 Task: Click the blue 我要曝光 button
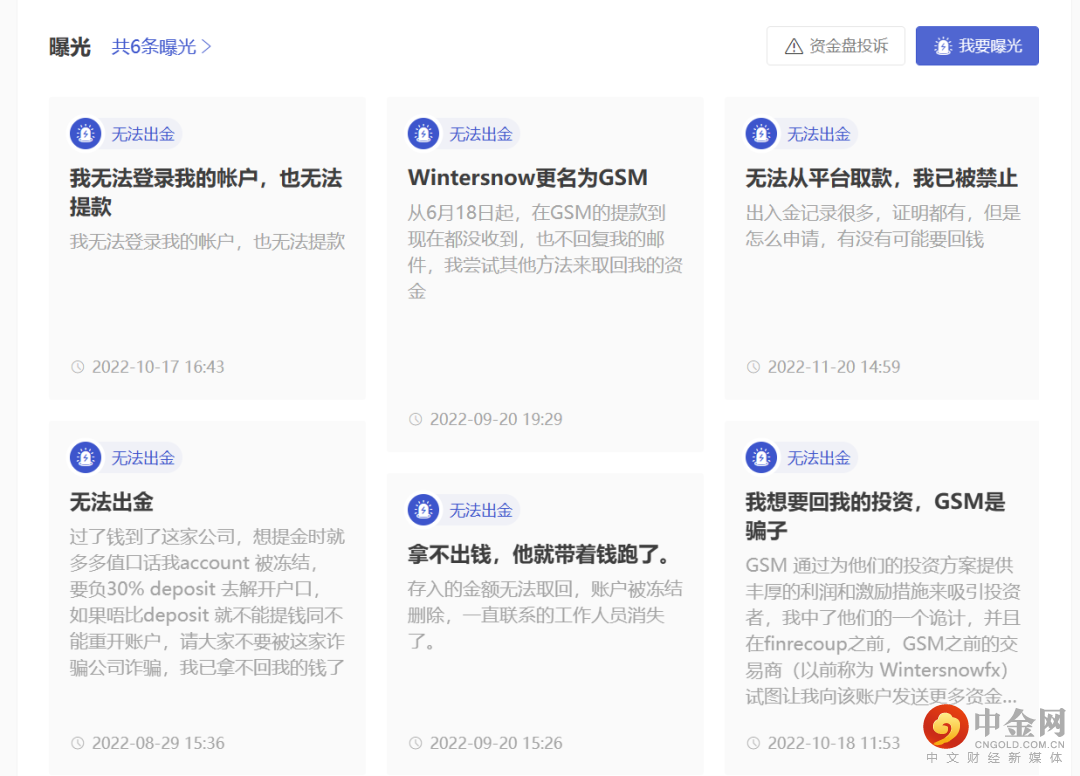(977, 45)
